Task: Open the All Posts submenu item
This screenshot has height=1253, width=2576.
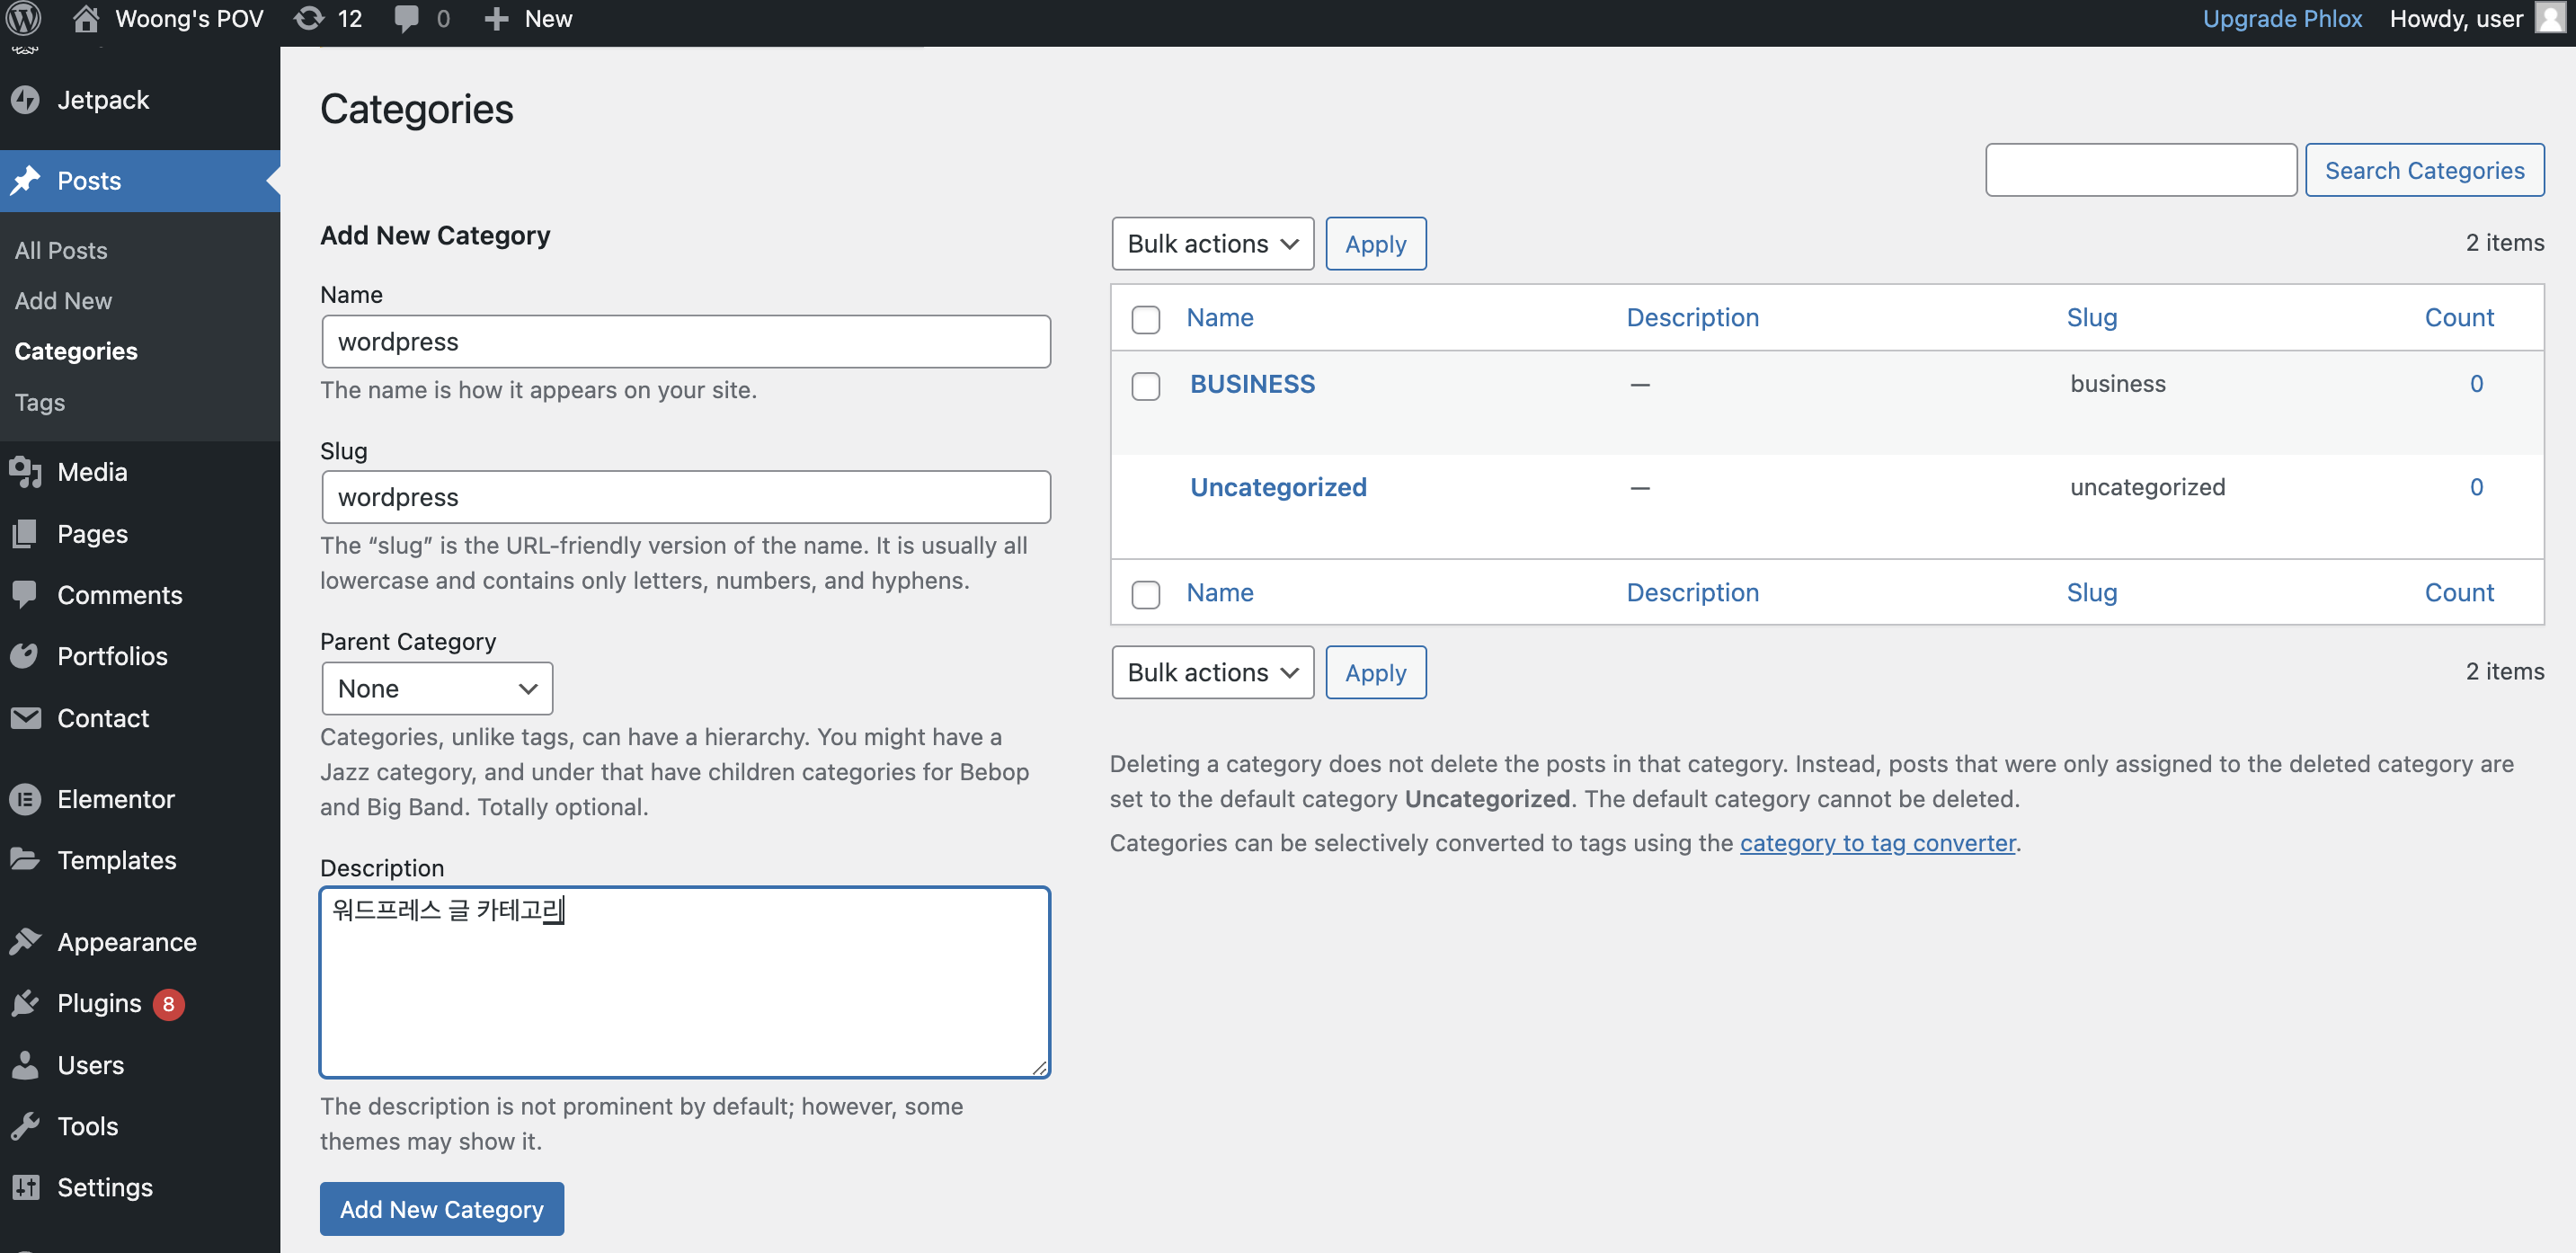Action: (x=61, y=251)
